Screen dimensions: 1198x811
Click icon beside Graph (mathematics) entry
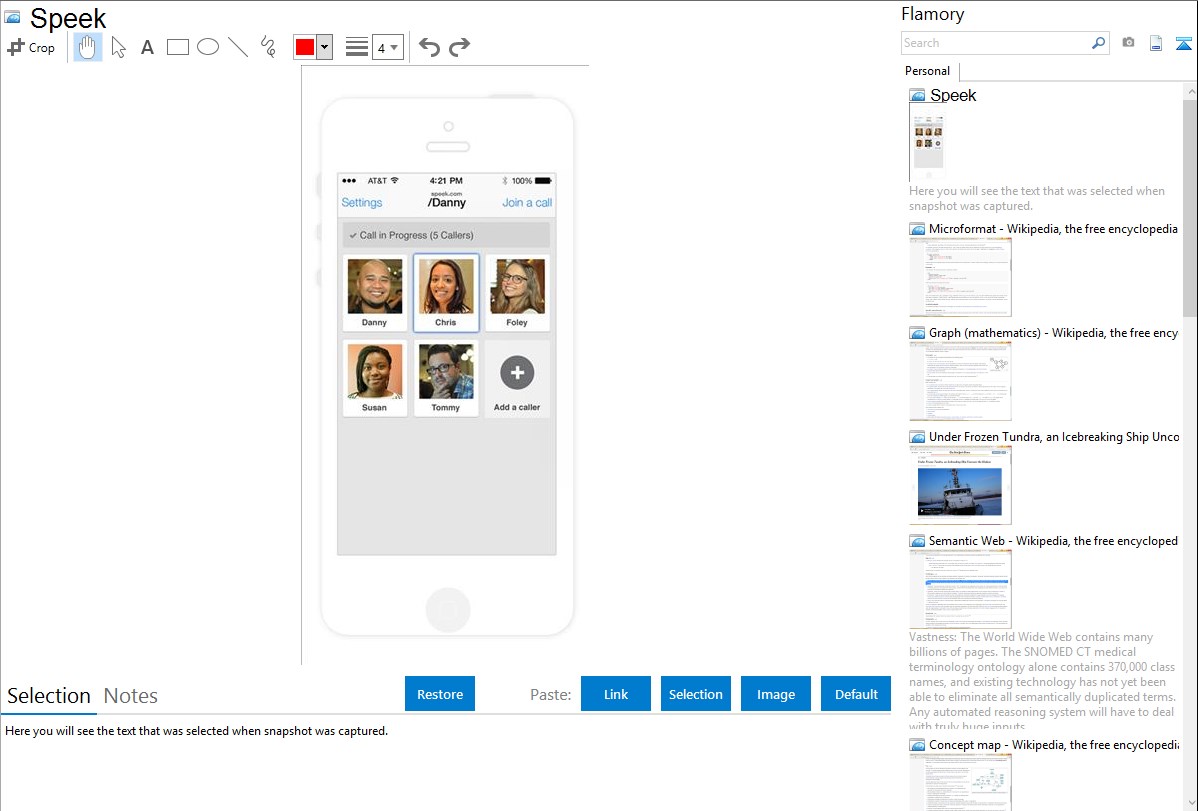(917, 333)
